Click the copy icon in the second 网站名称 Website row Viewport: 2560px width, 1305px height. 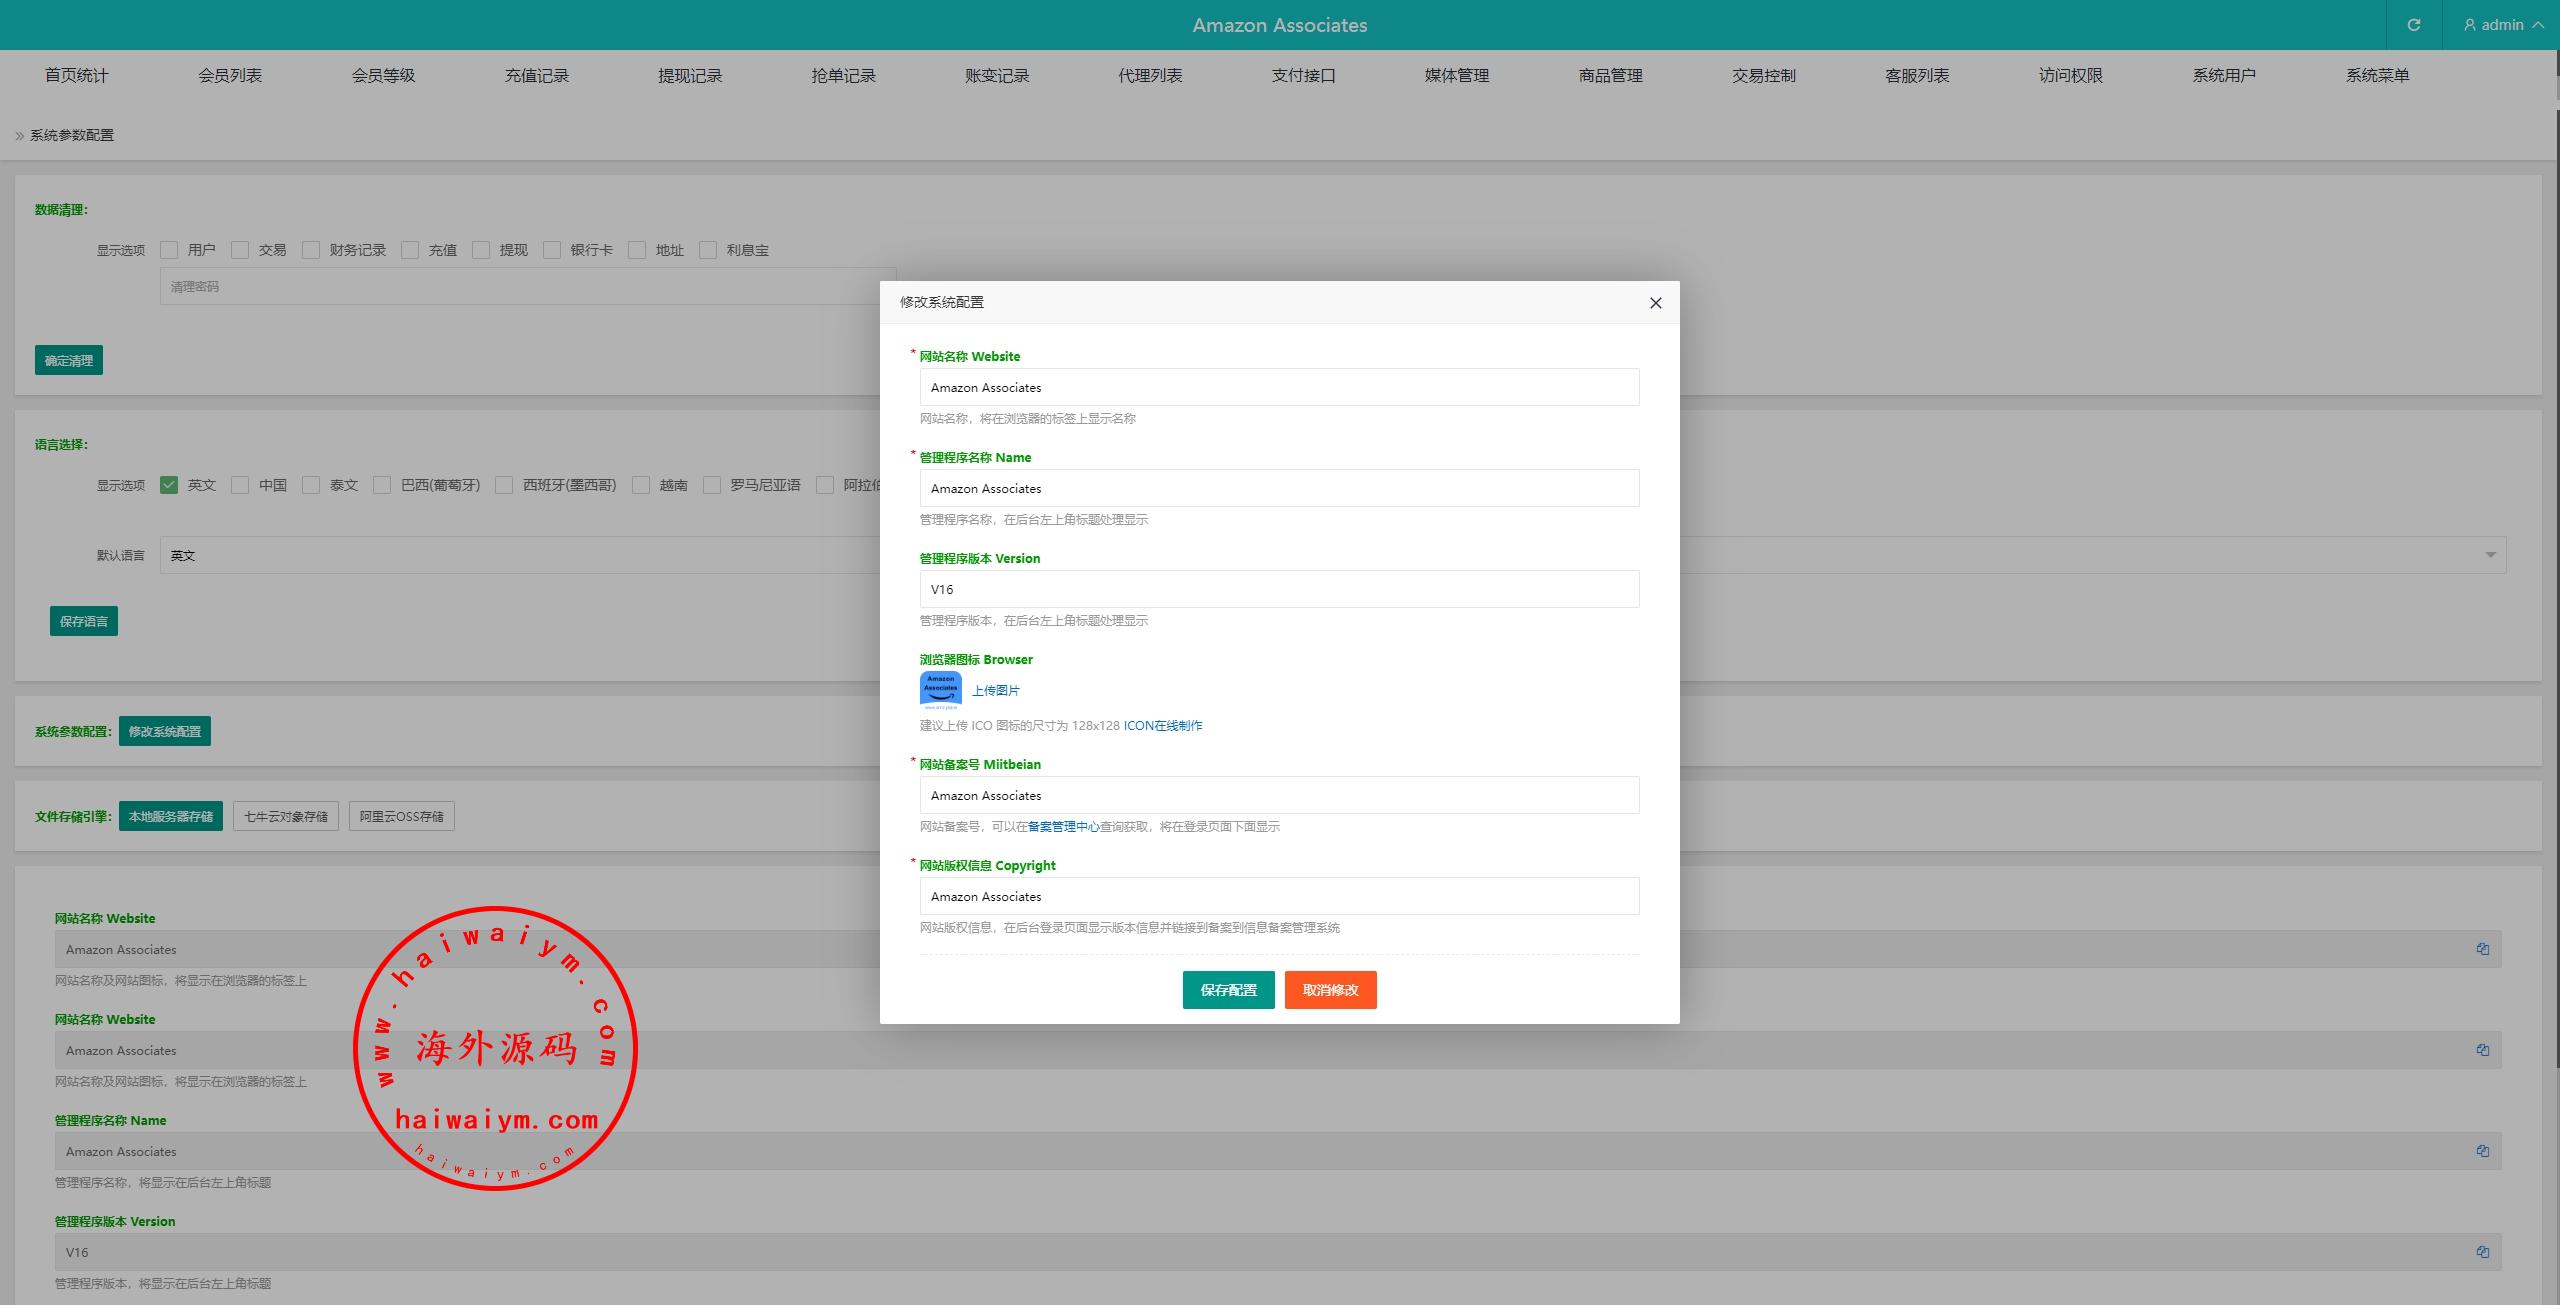coord(2482,1049)
